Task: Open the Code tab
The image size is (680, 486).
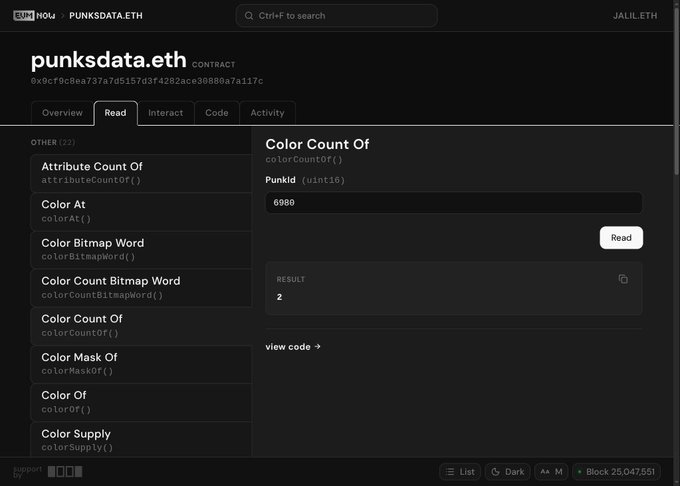Action: [217, 113]
